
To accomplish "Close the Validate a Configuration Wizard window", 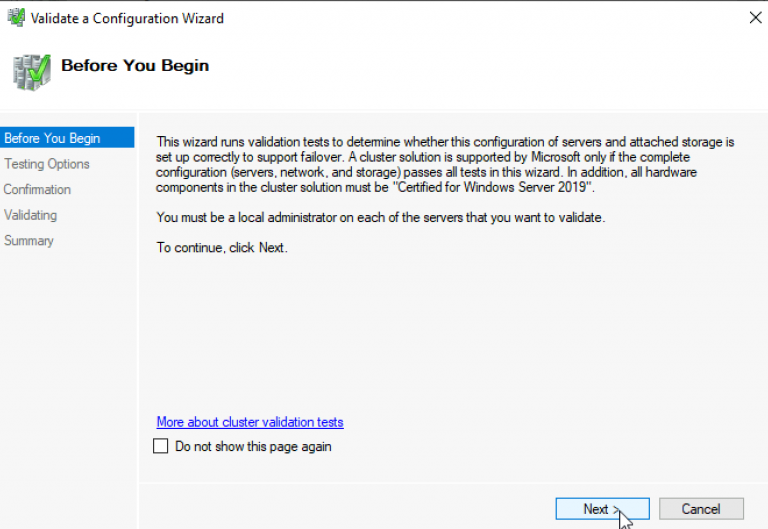I will 753,18.
